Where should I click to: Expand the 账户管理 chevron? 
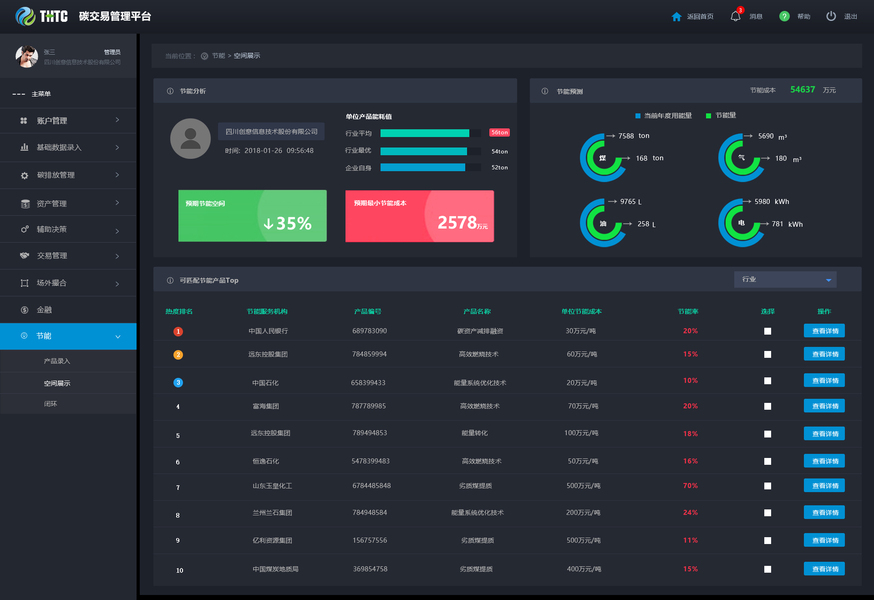tap(117, 120)
